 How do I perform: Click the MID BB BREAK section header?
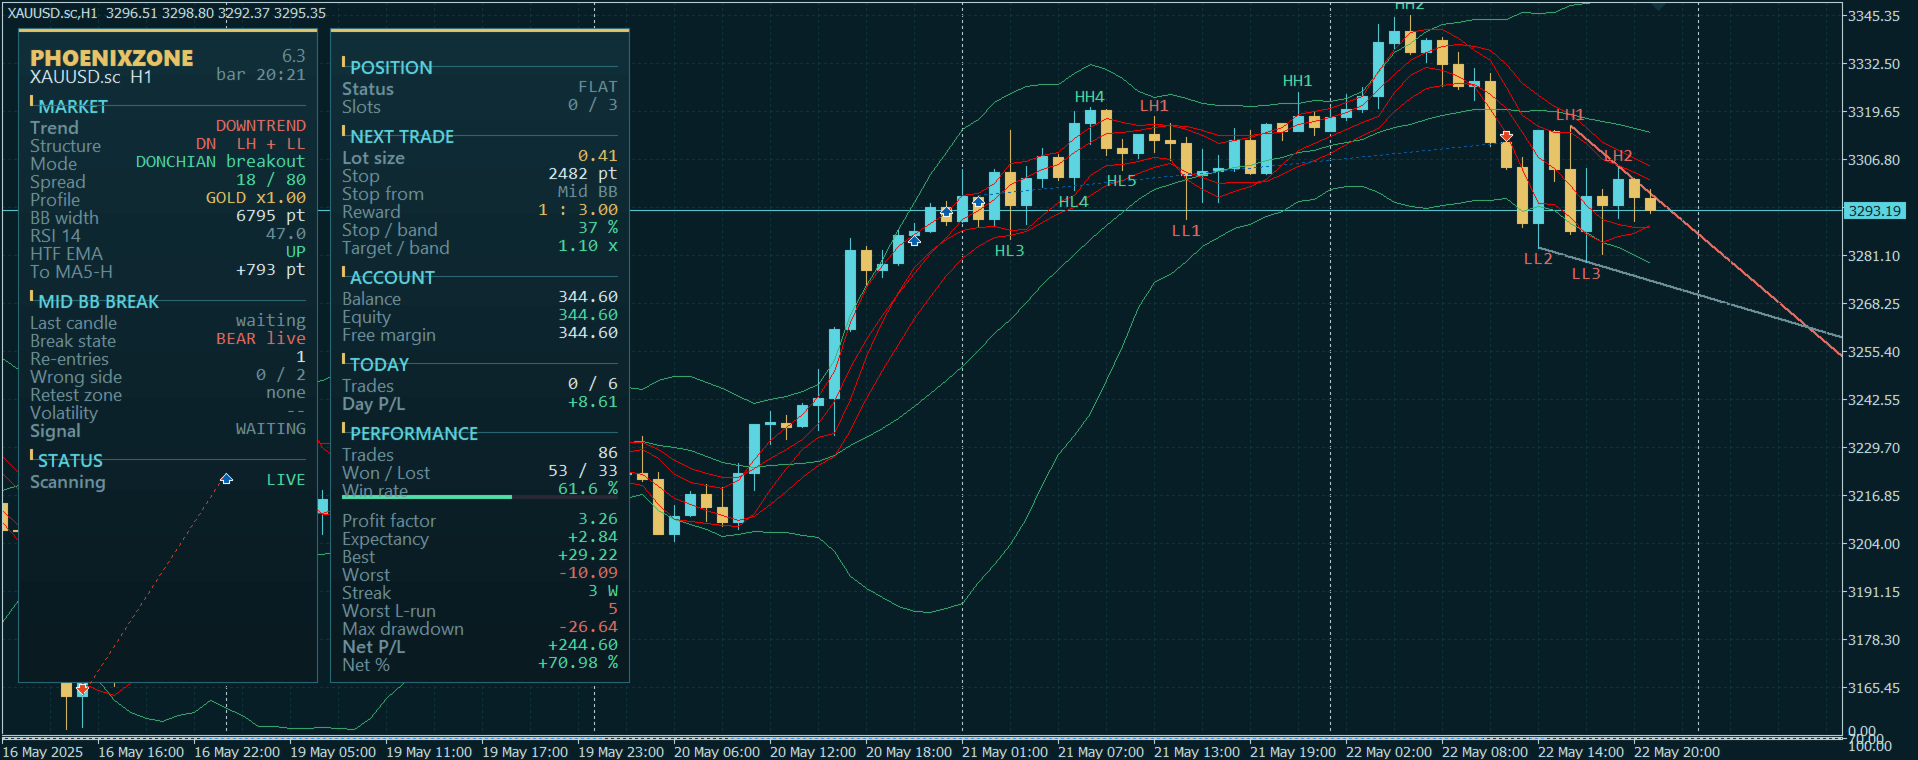tap(98, 301)
